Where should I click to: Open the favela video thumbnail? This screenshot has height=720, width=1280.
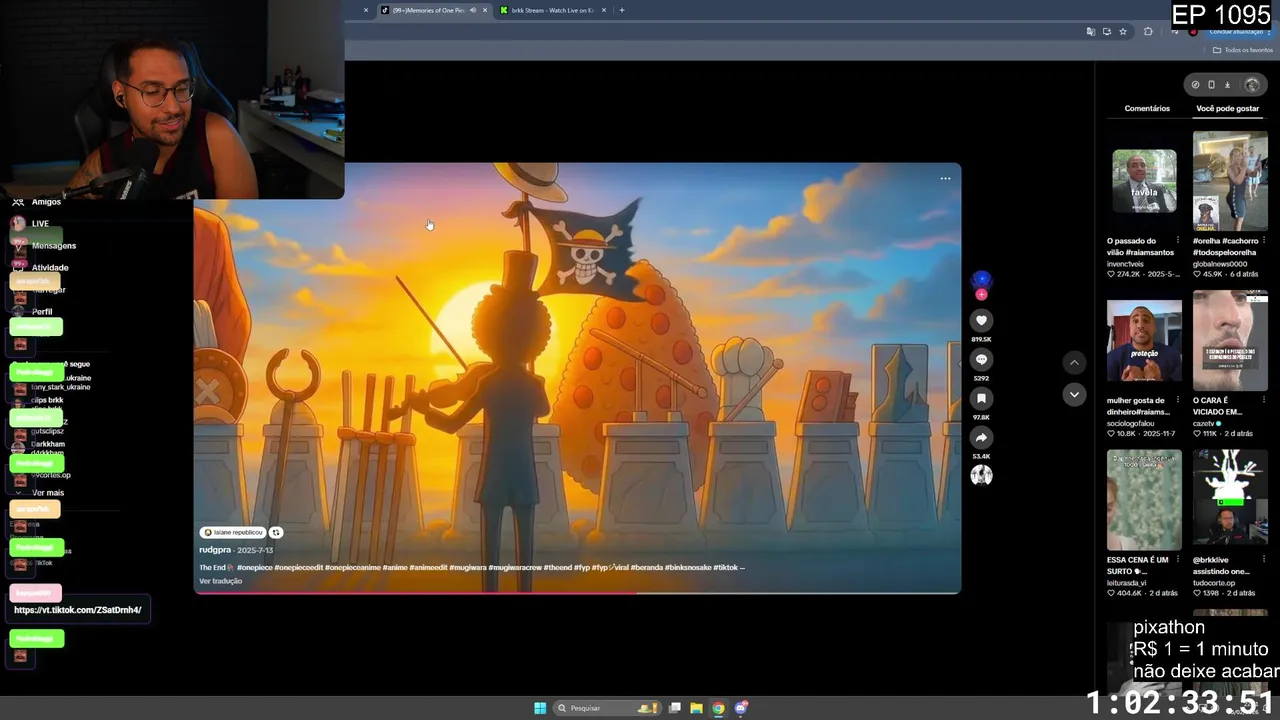1144,181
